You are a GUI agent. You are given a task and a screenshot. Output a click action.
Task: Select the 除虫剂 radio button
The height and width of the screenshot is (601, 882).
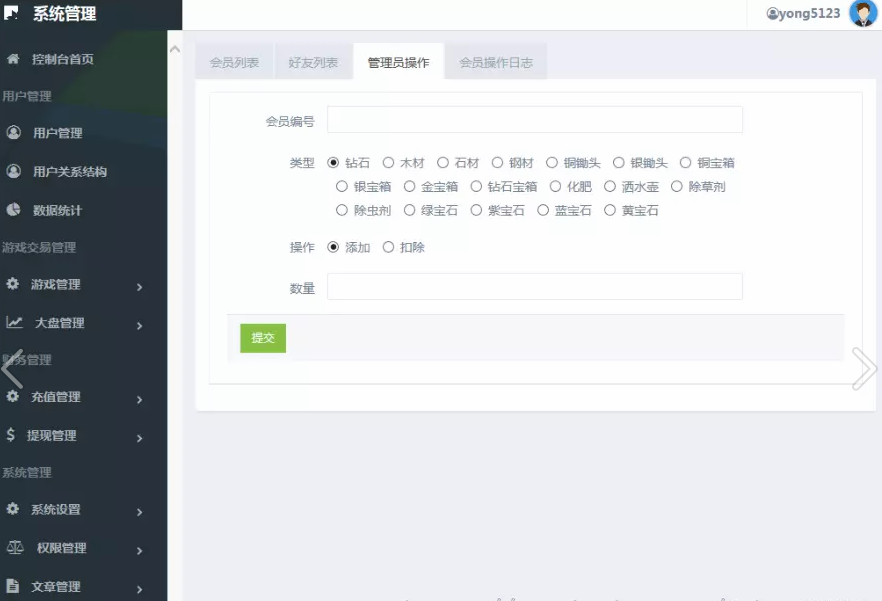click(x=341, y=210)
